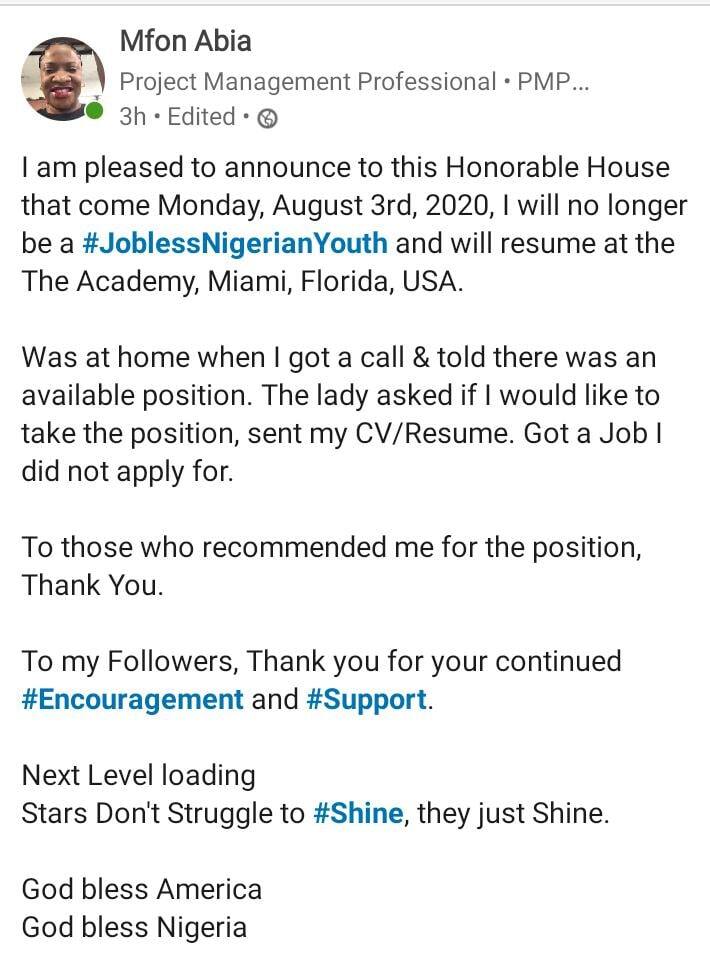Click the globe public visibility icon
710x953 pixels.
pyautogui.click(x=267, y=118)
